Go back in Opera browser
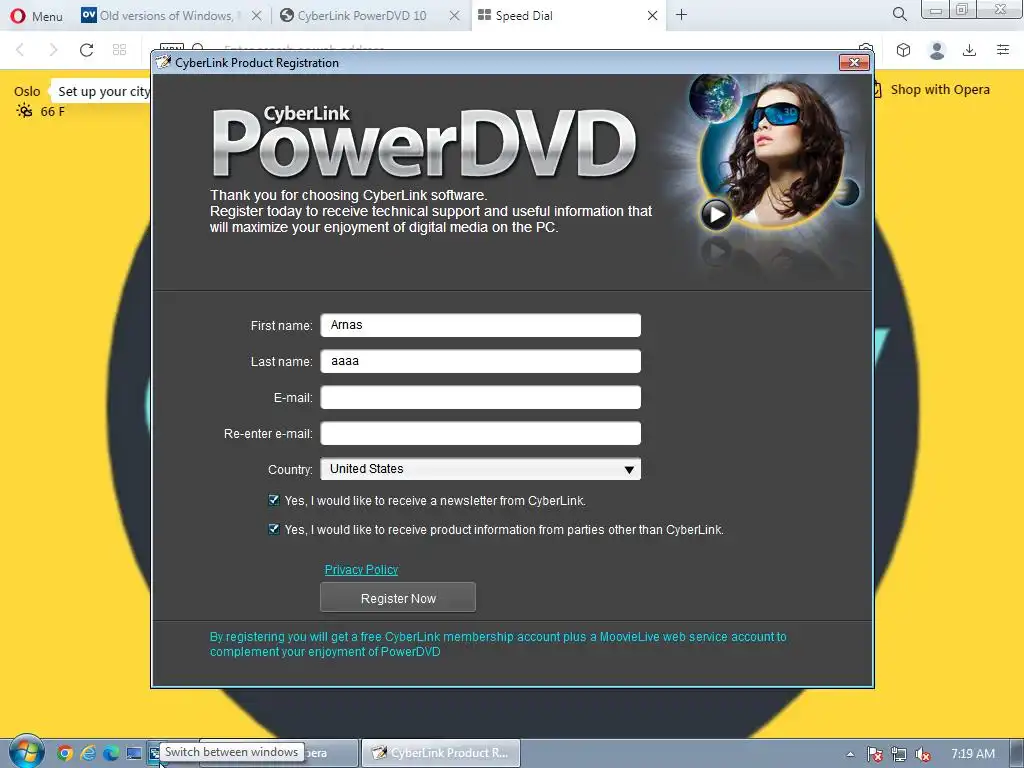Image resolution: width=1024 pixels, height=768 pixels. click(20, 50)
